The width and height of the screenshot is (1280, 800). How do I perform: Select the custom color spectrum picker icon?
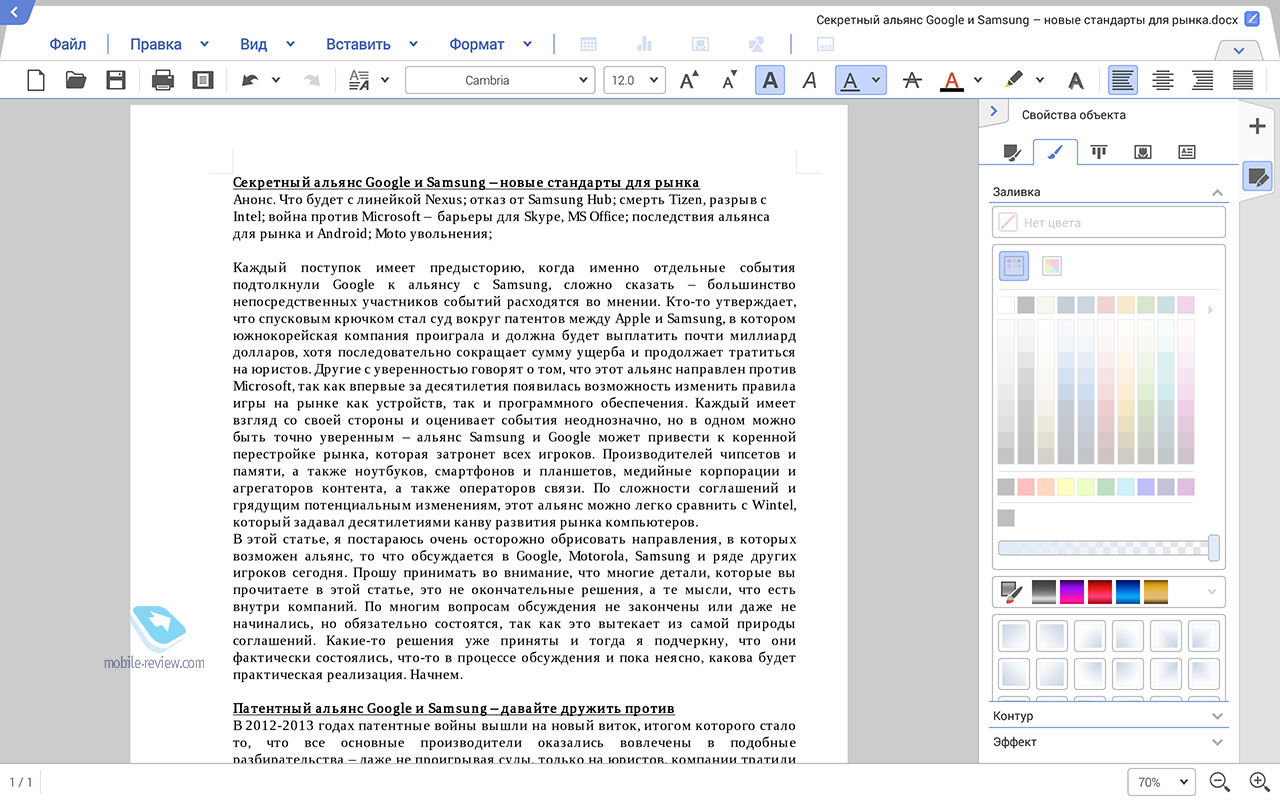(x=1051, y=265)
